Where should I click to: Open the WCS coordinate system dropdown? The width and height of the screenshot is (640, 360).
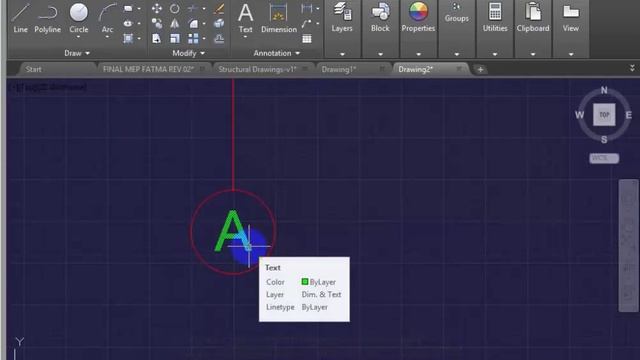pyautogui.click(x=604, y=158)
